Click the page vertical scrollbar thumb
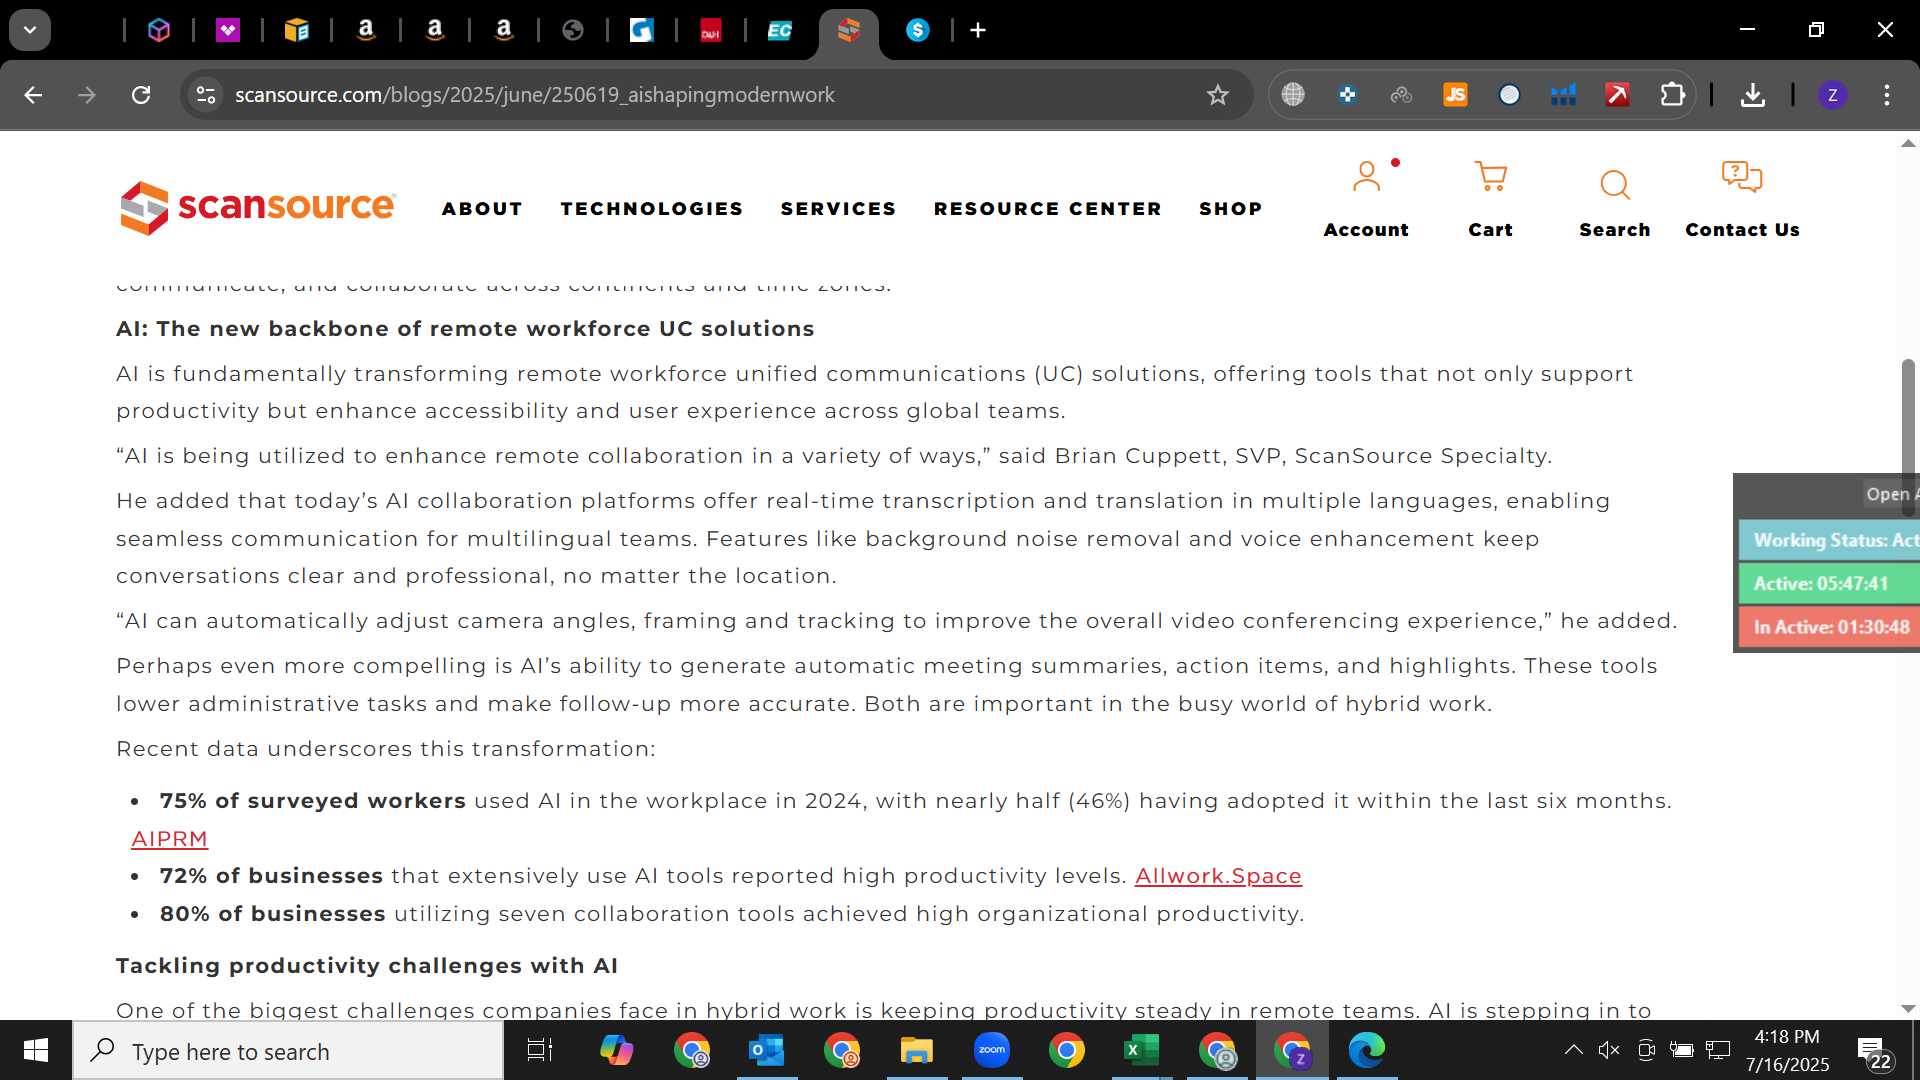Image resolution: width=1920 pixels, height=1080 pixels. click(1908, 438)
